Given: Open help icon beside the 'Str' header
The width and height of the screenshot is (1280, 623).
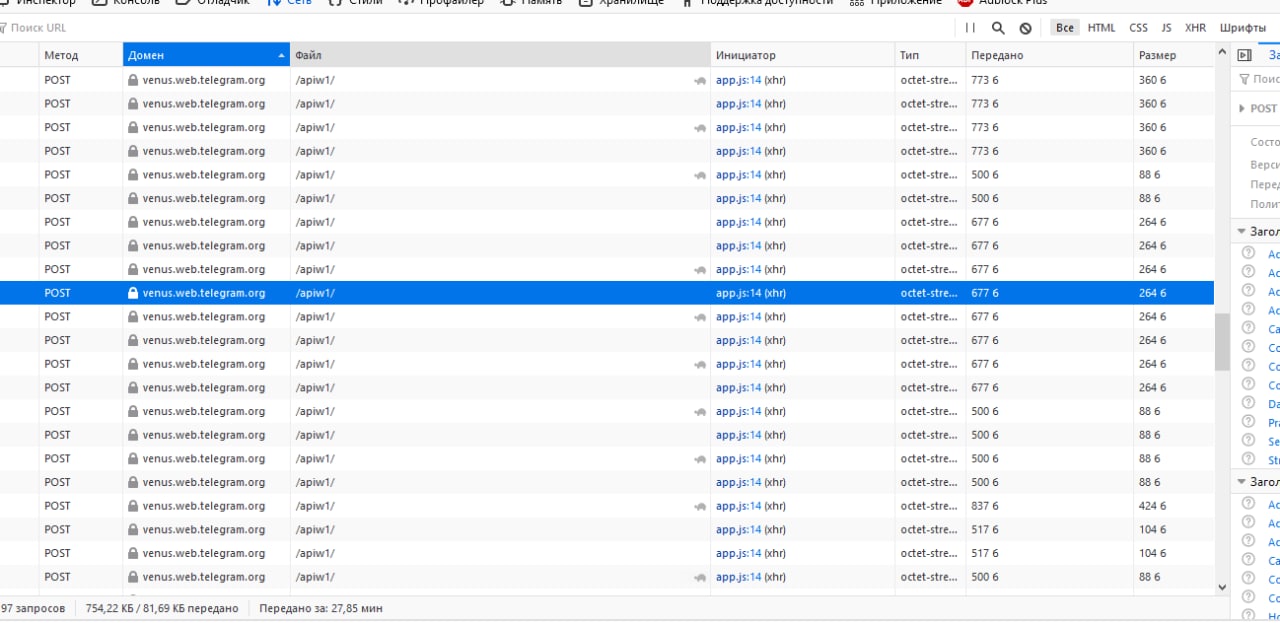Looking at the screenshot, I should [x=1248, y=459].
